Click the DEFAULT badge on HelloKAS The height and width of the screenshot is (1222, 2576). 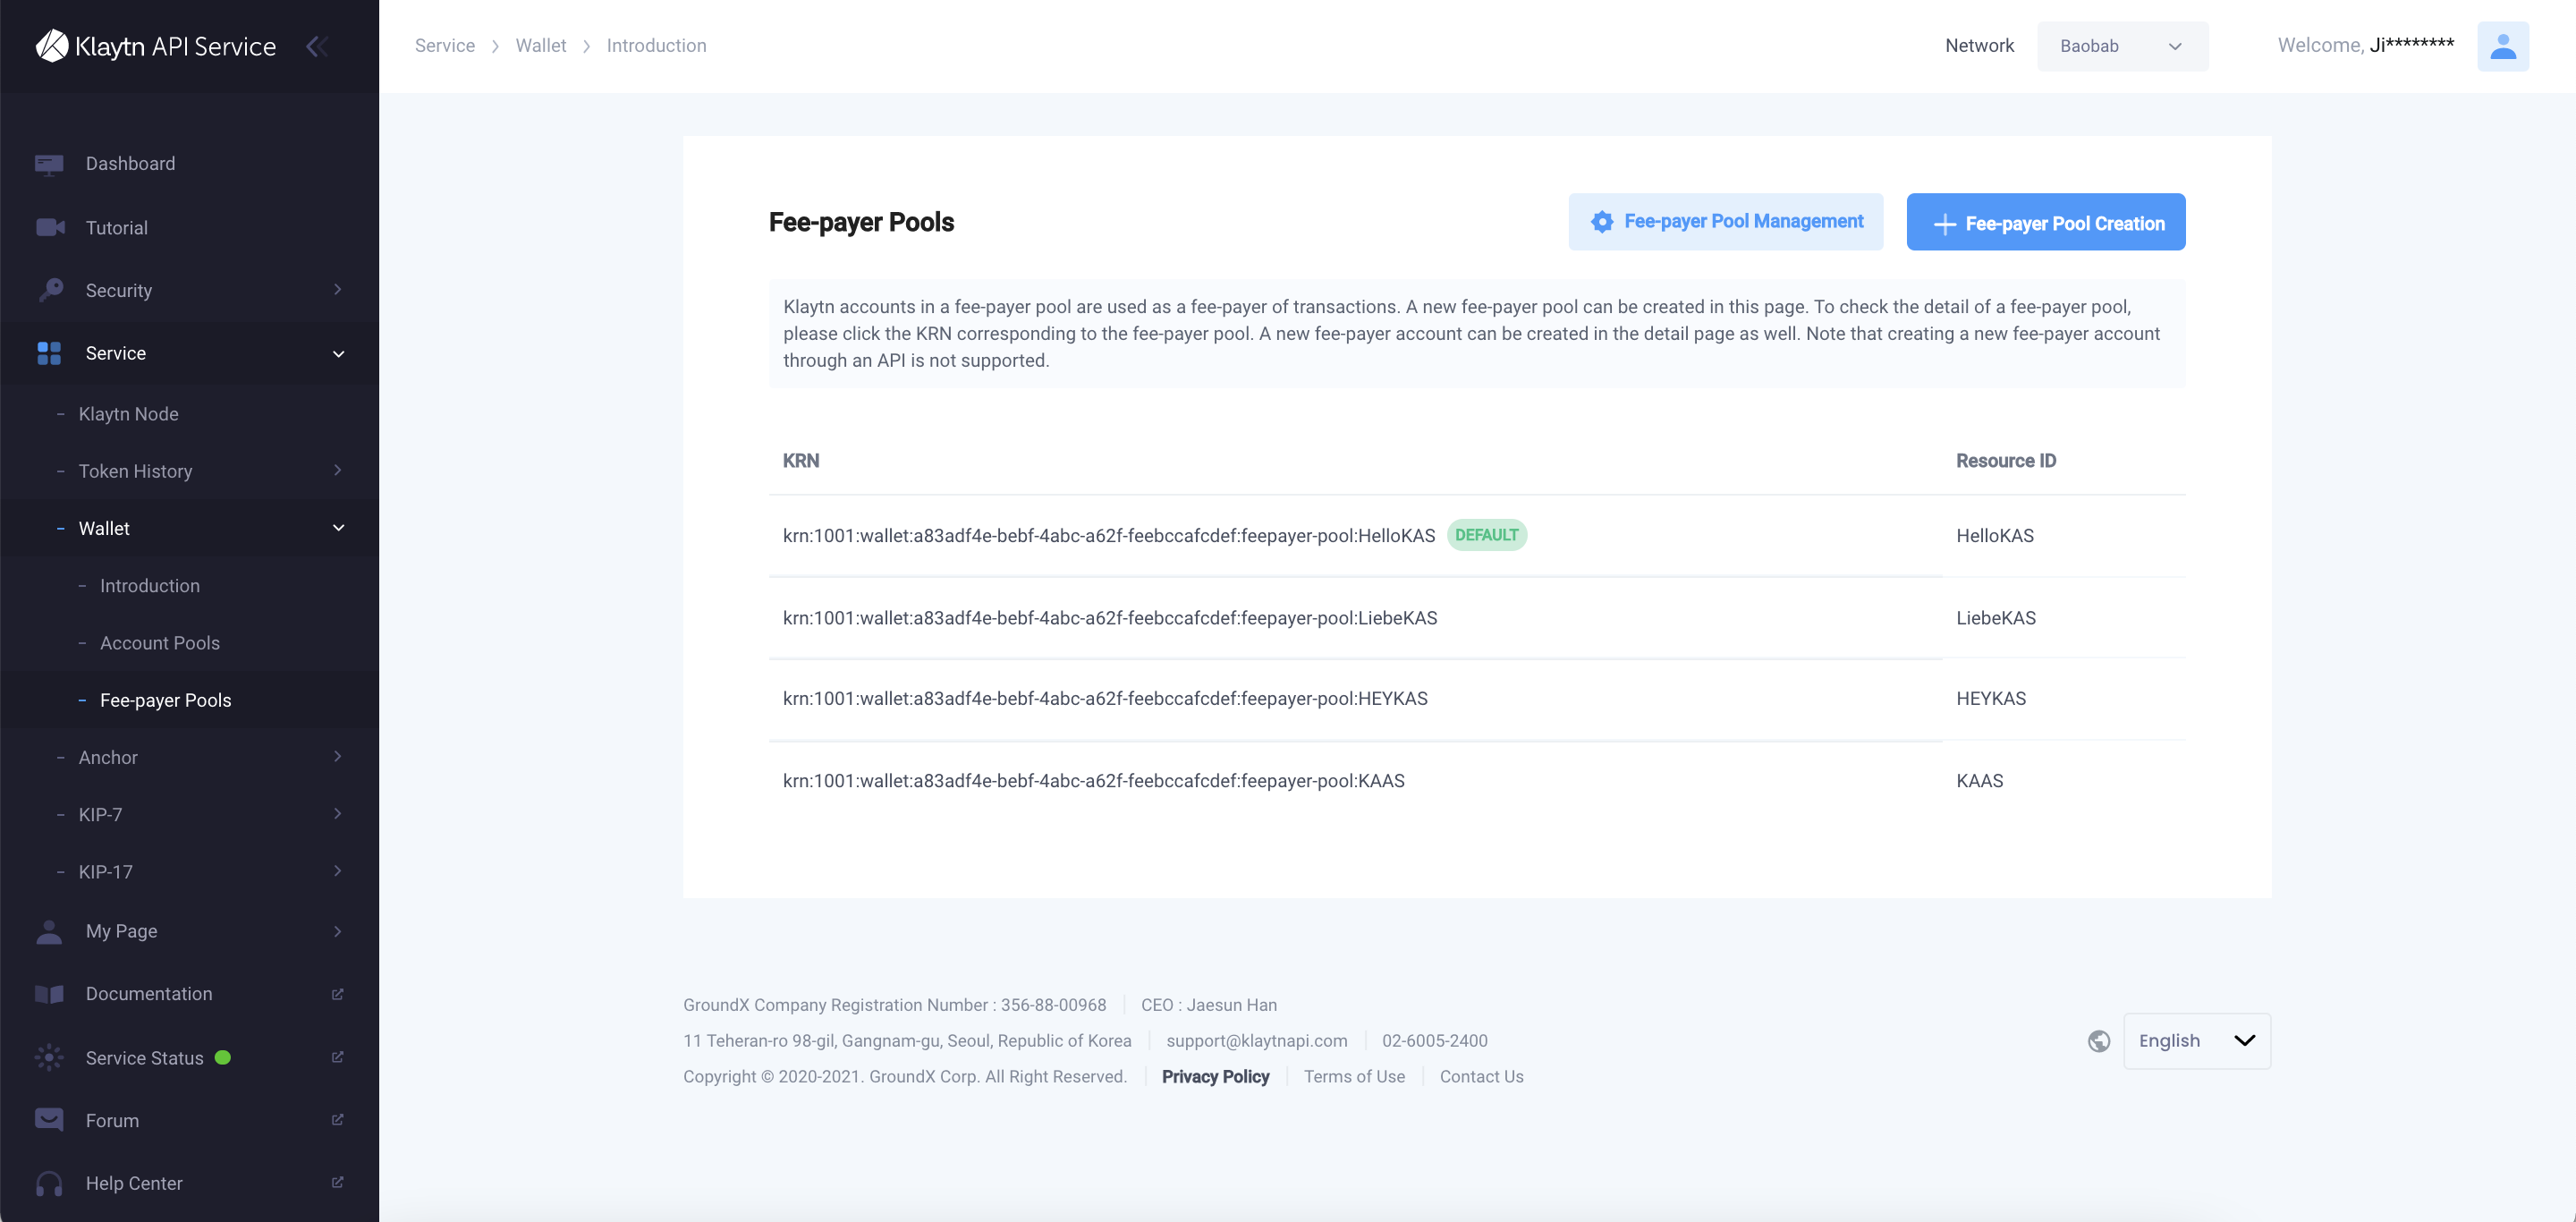1486,535
